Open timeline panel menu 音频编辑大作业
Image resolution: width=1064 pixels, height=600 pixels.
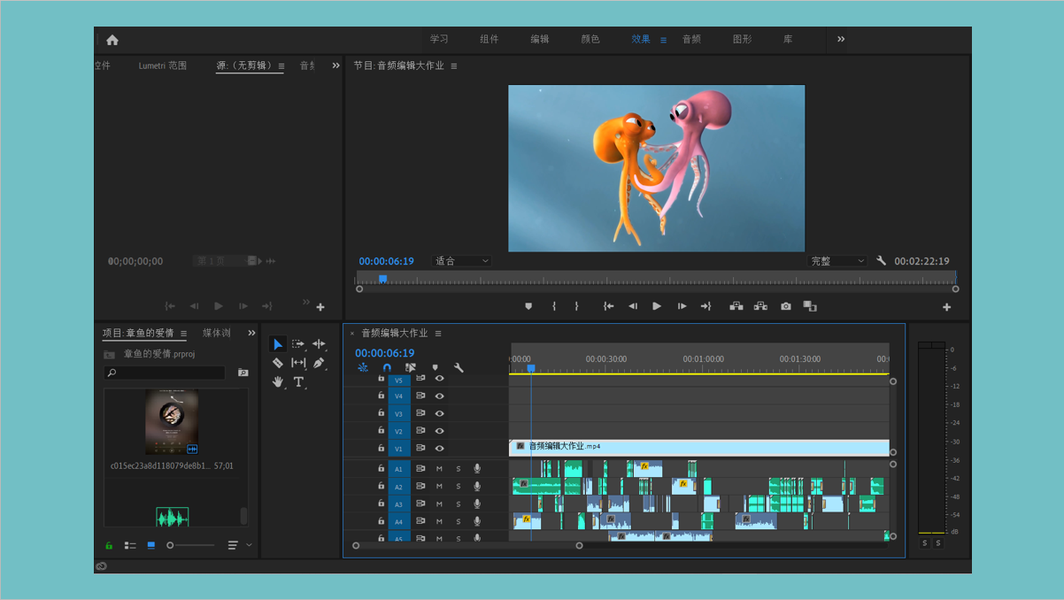pos(438,333)
